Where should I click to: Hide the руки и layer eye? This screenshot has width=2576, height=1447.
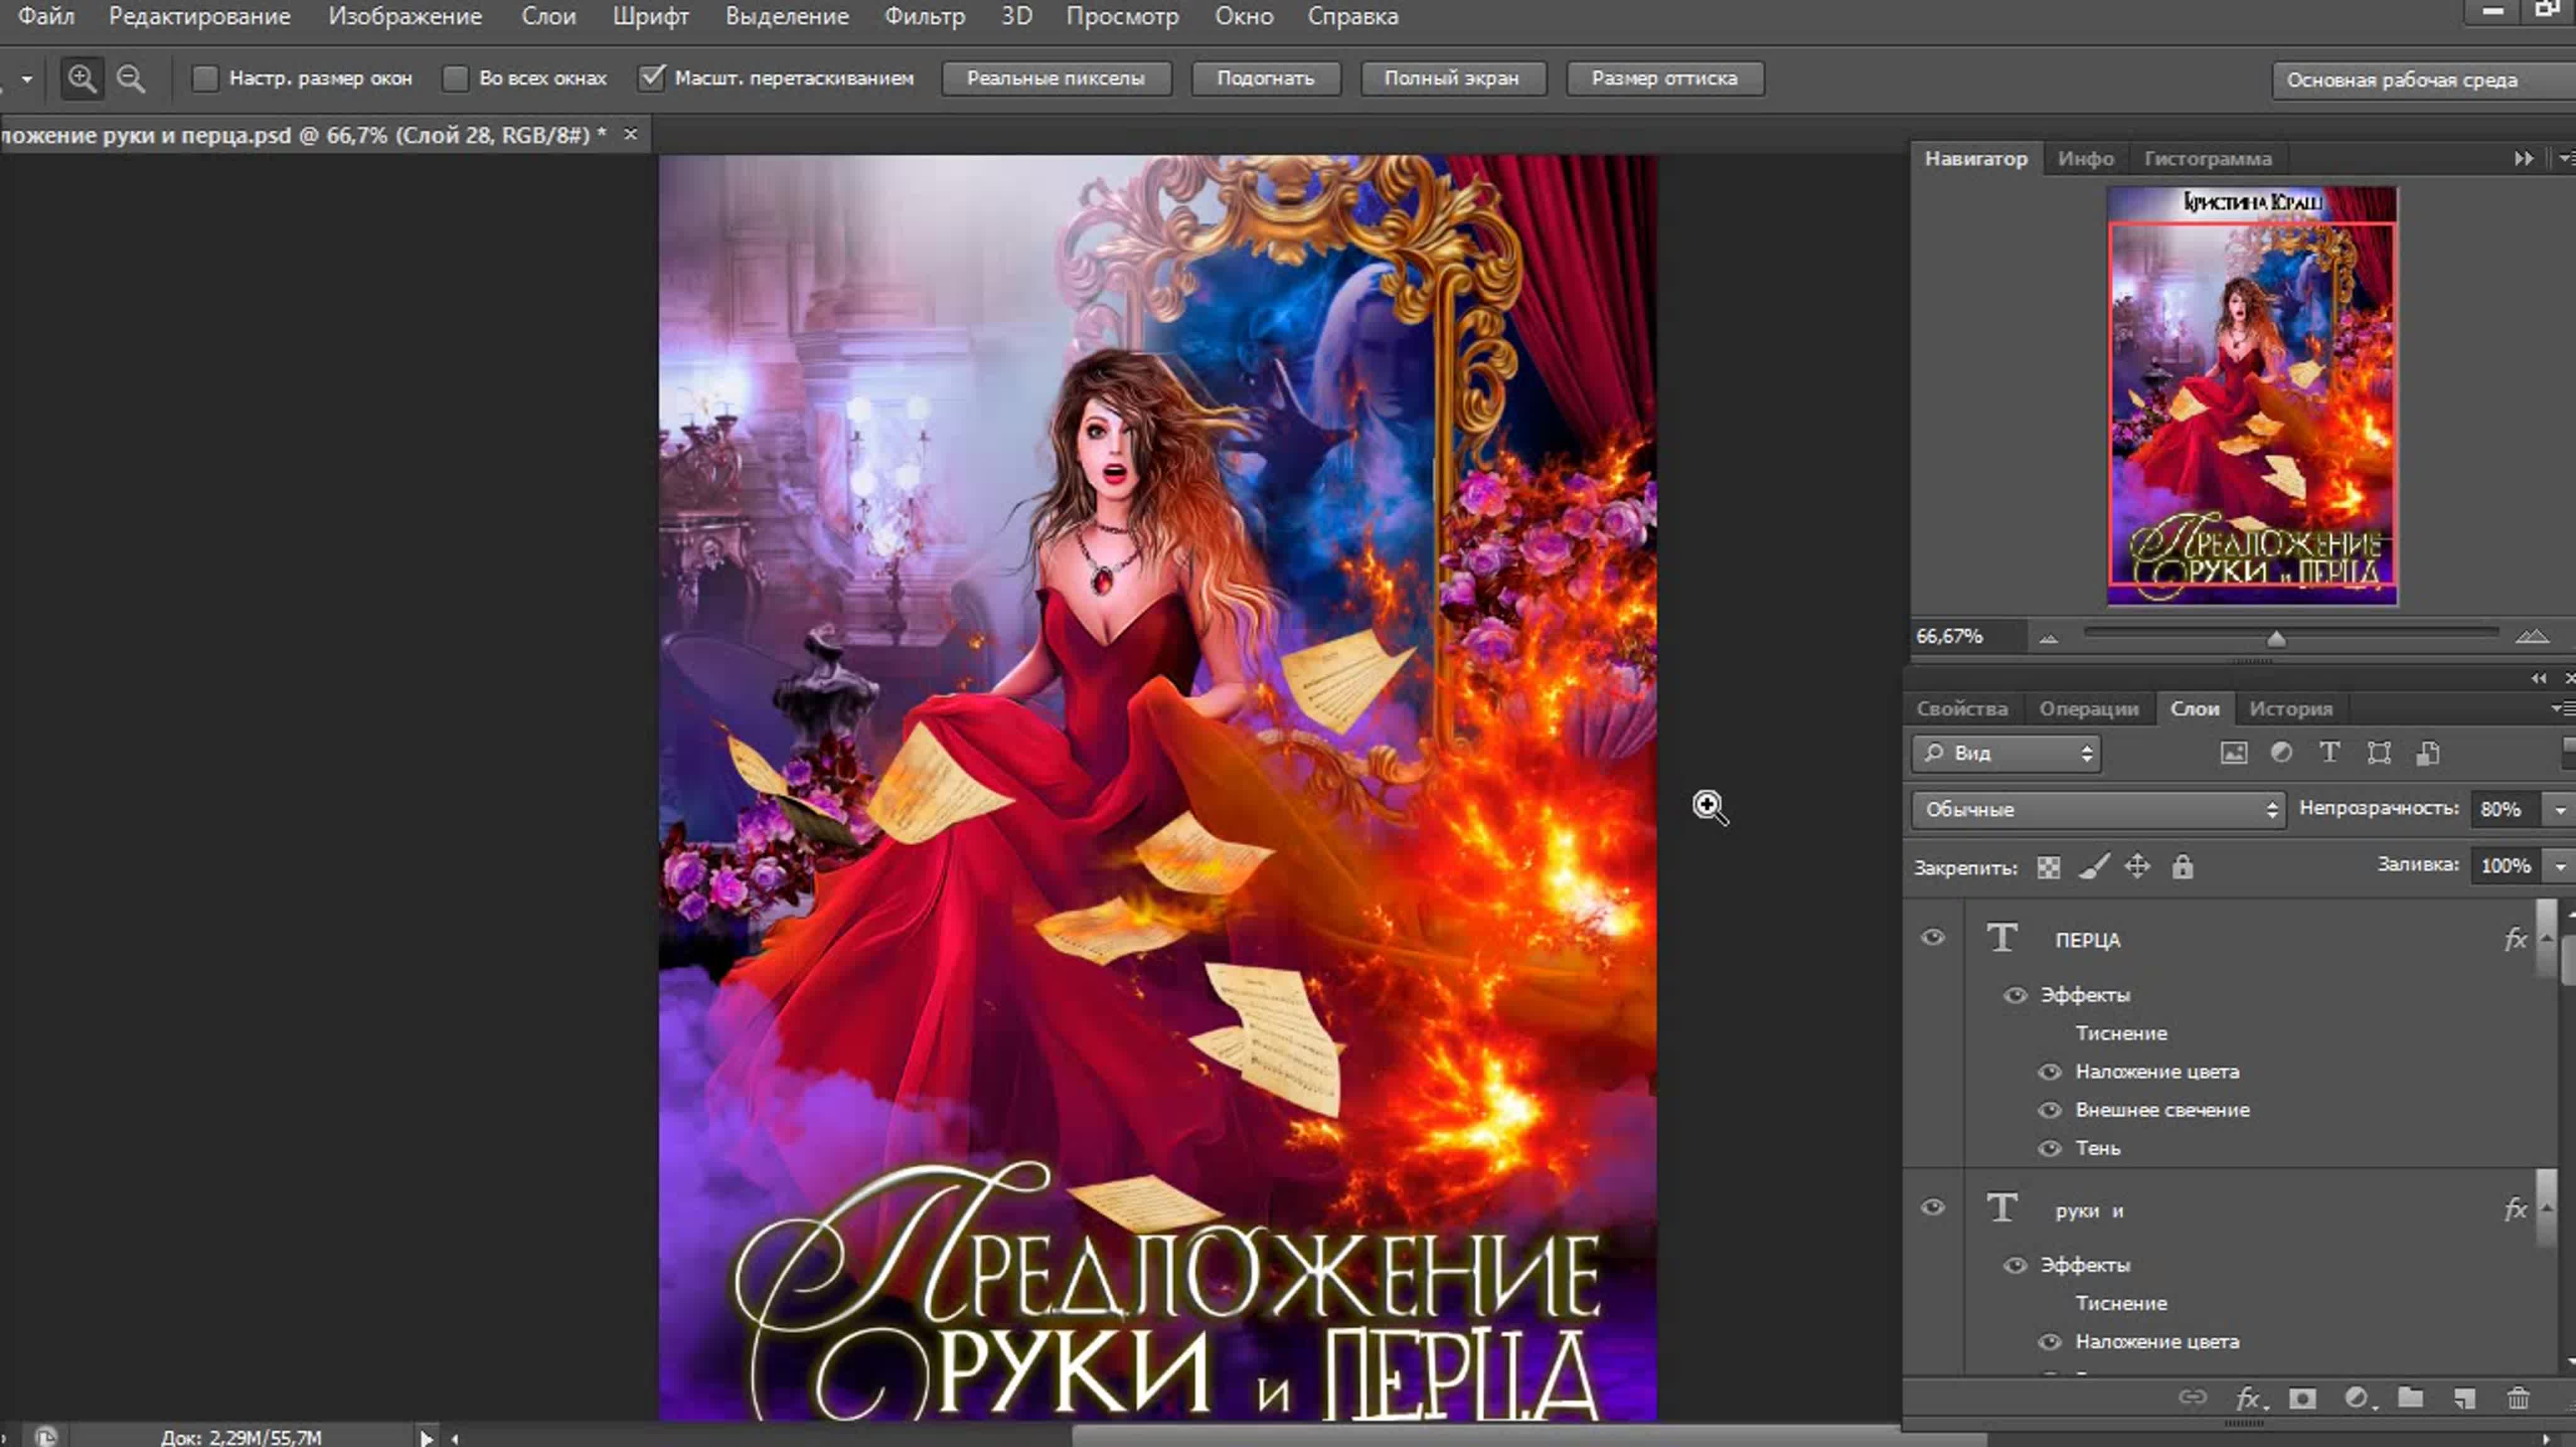point(1932,1207)
